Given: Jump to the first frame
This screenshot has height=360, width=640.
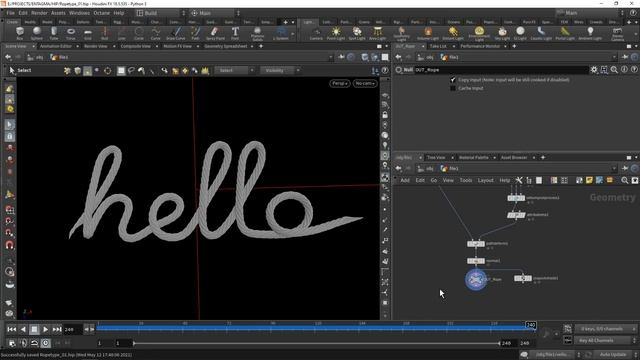Looking at the screenshot, I should pyautogui.click(x=12, y=329).
